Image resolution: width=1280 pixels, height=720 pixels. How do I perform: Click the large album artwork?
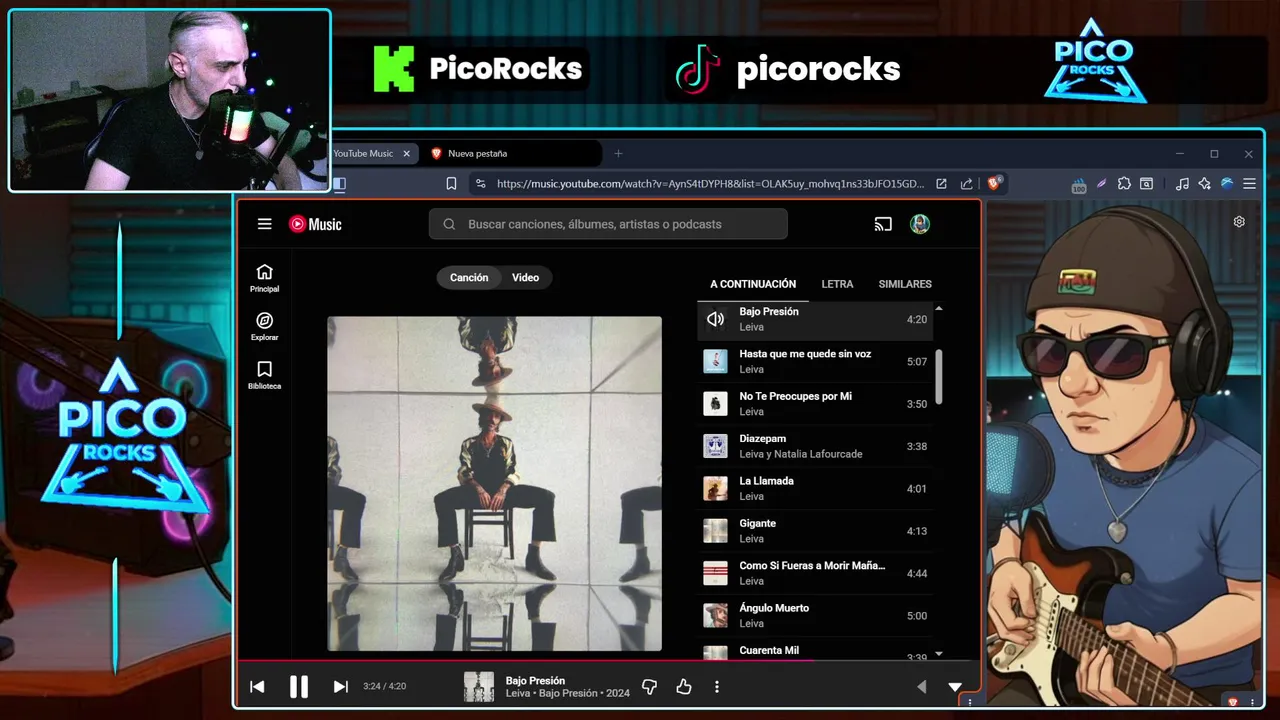pyautogui.click(x=495, y=484)
